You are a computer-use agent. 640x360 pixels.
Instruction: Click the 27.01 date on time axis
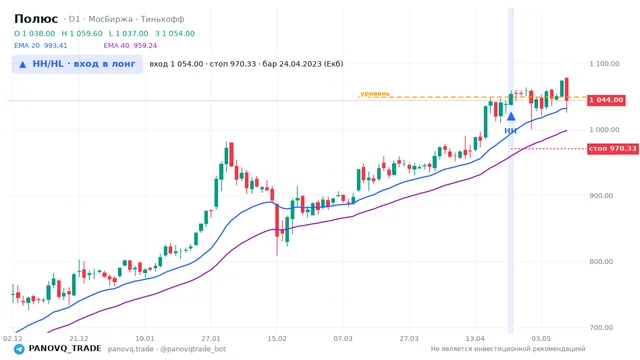(211, 338)
